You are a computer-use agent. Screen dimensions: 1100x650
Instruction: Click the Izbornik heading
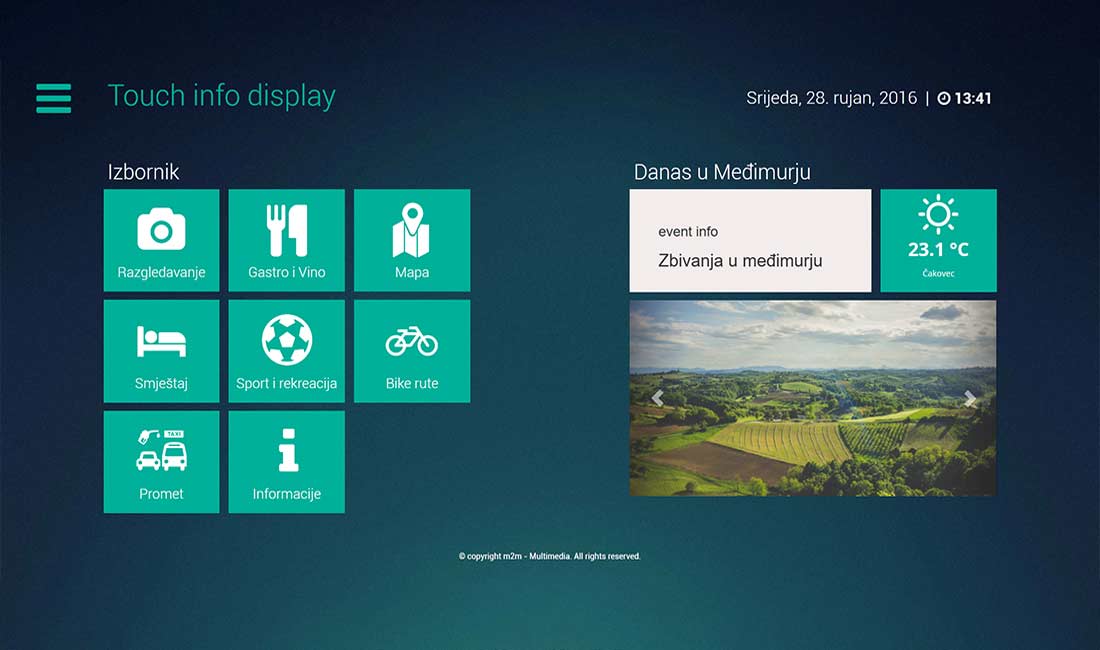pos(143,172)
